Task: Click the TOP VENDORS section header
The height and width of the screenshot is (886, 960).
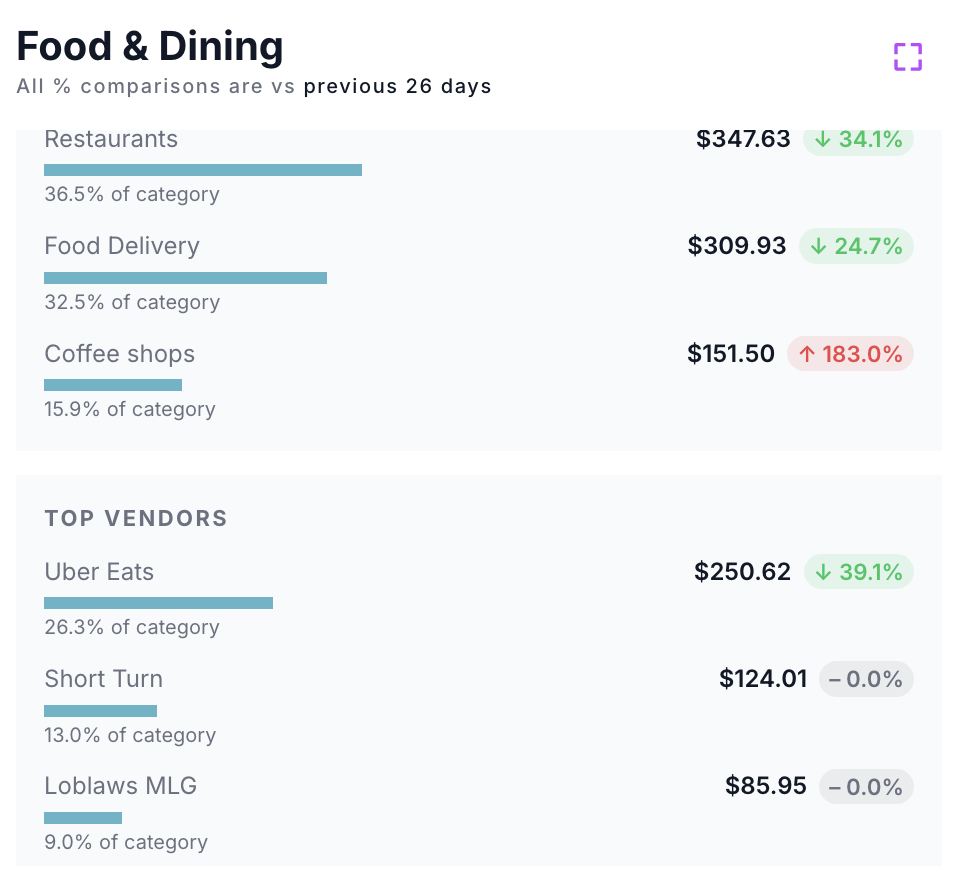Action: click(x=136, y=518)
